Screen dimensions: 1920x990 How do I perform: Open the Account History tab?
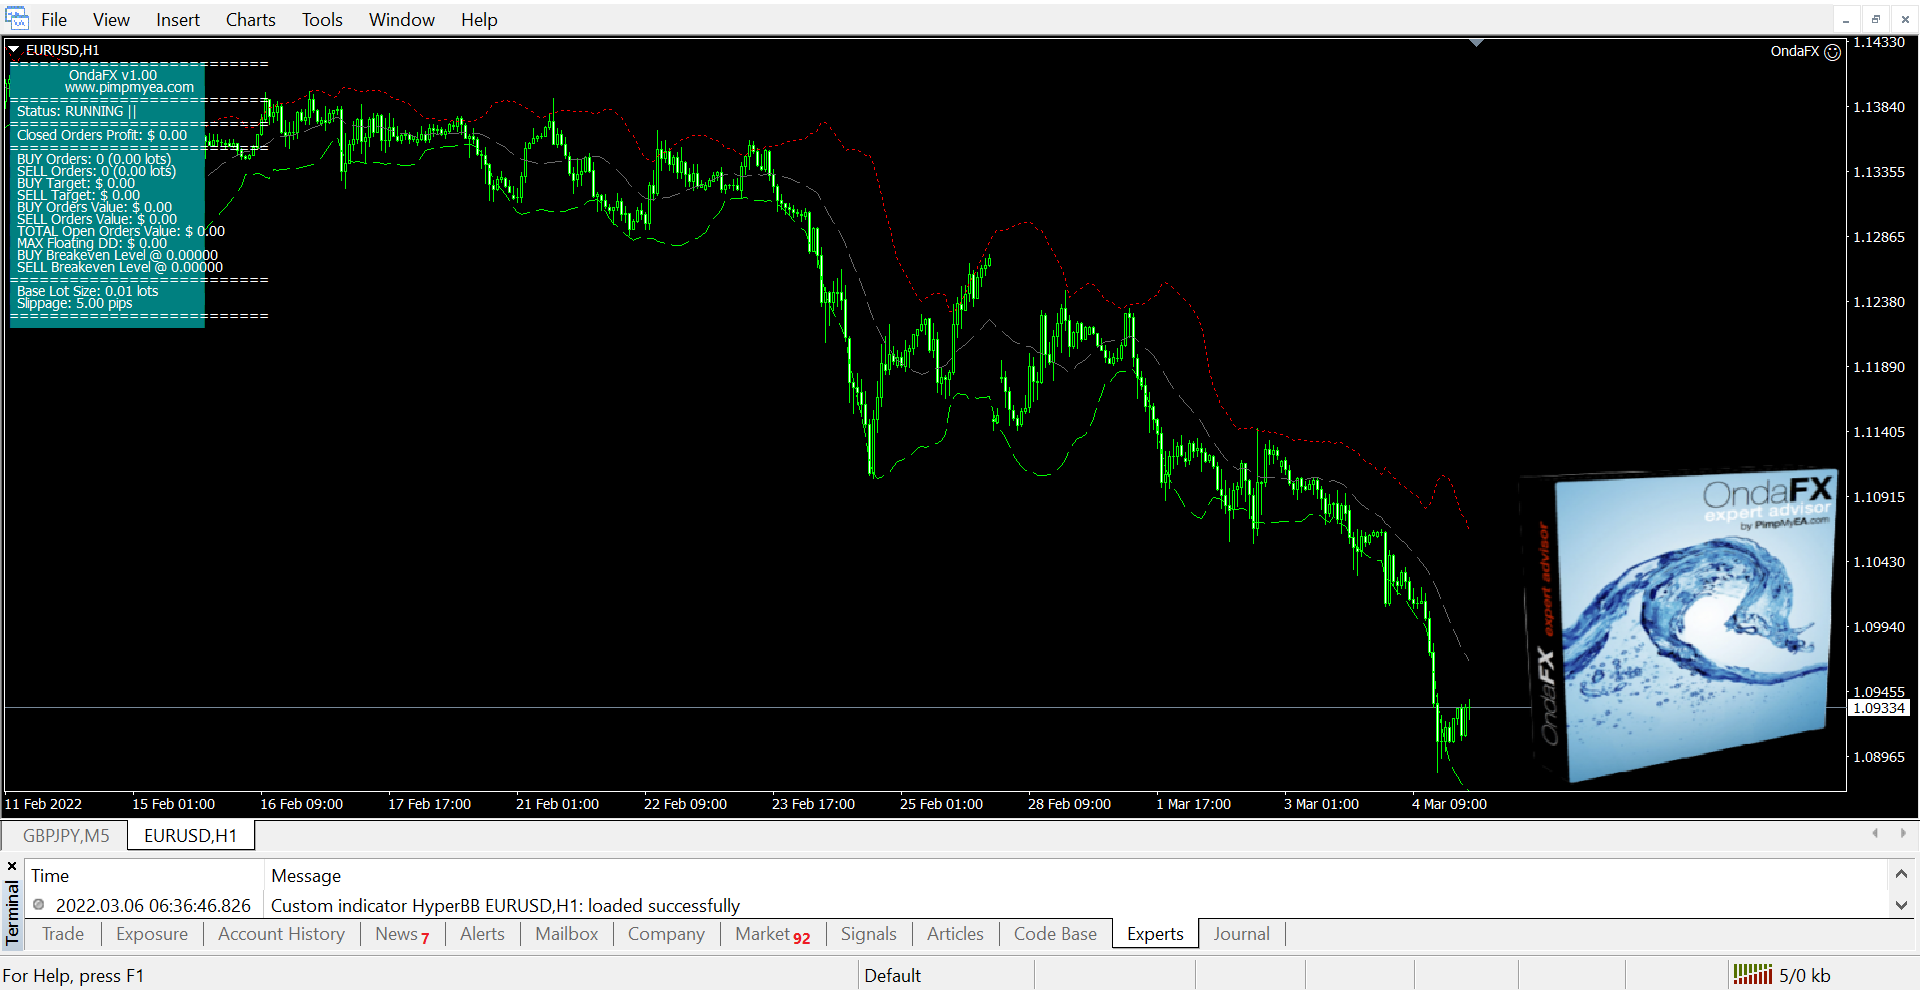pyautogui.click(x=281, y=934)
